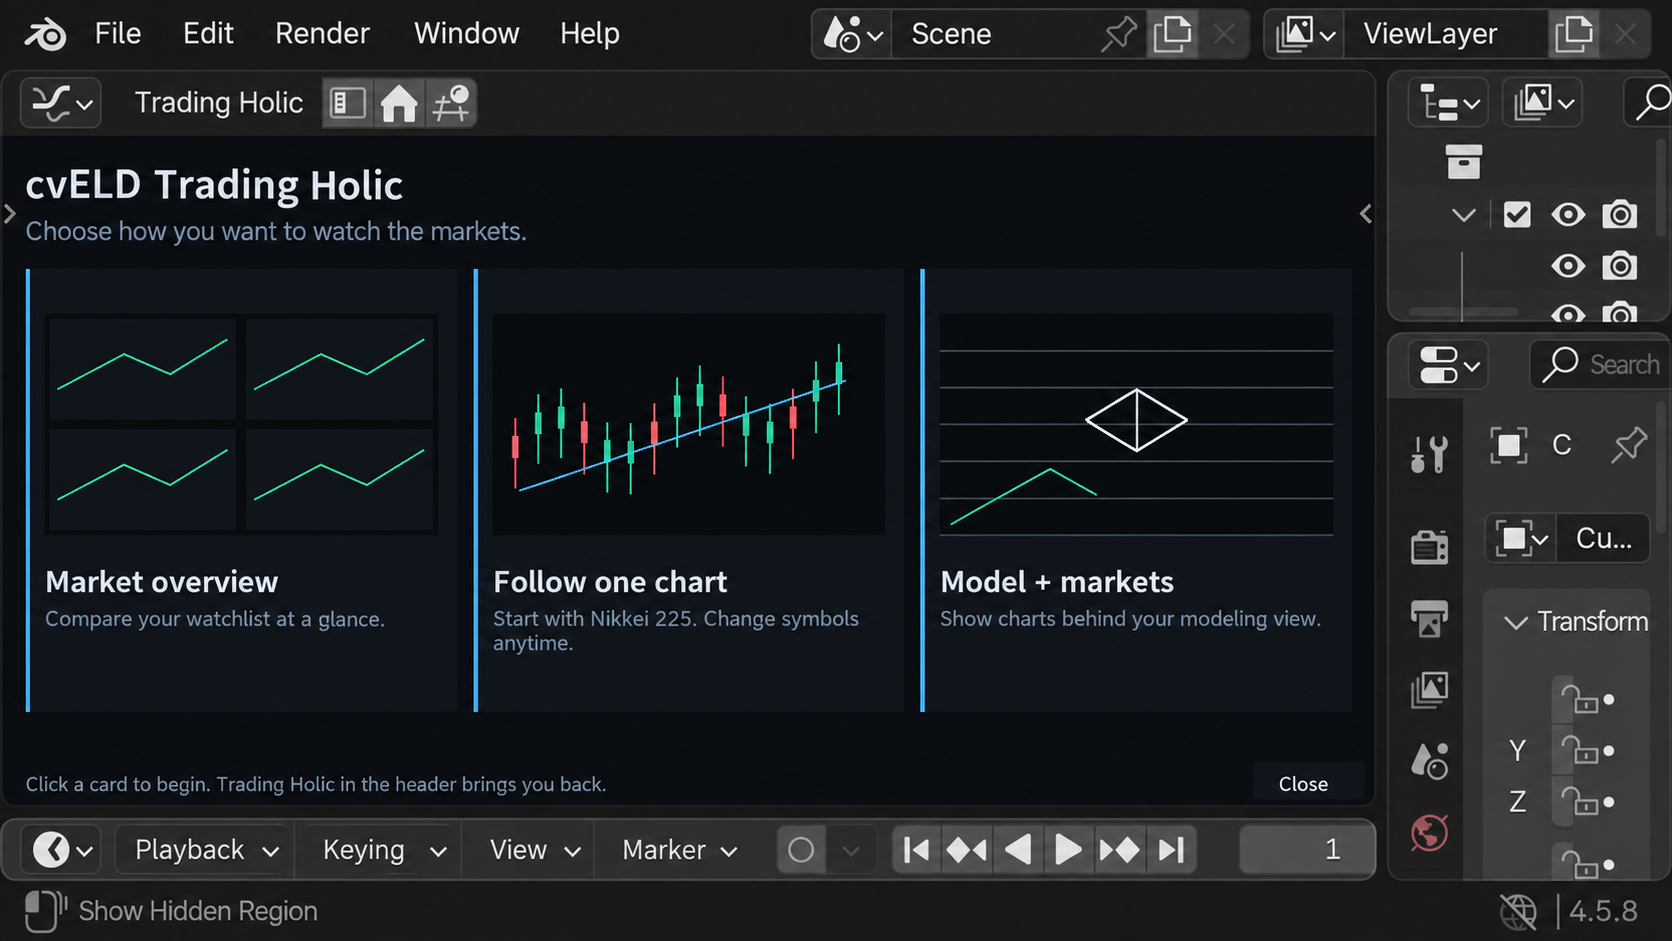Select the Scene Collection archive icon
The height and width of the screenshot is (941, 1672).
[x=1463, y=162]
